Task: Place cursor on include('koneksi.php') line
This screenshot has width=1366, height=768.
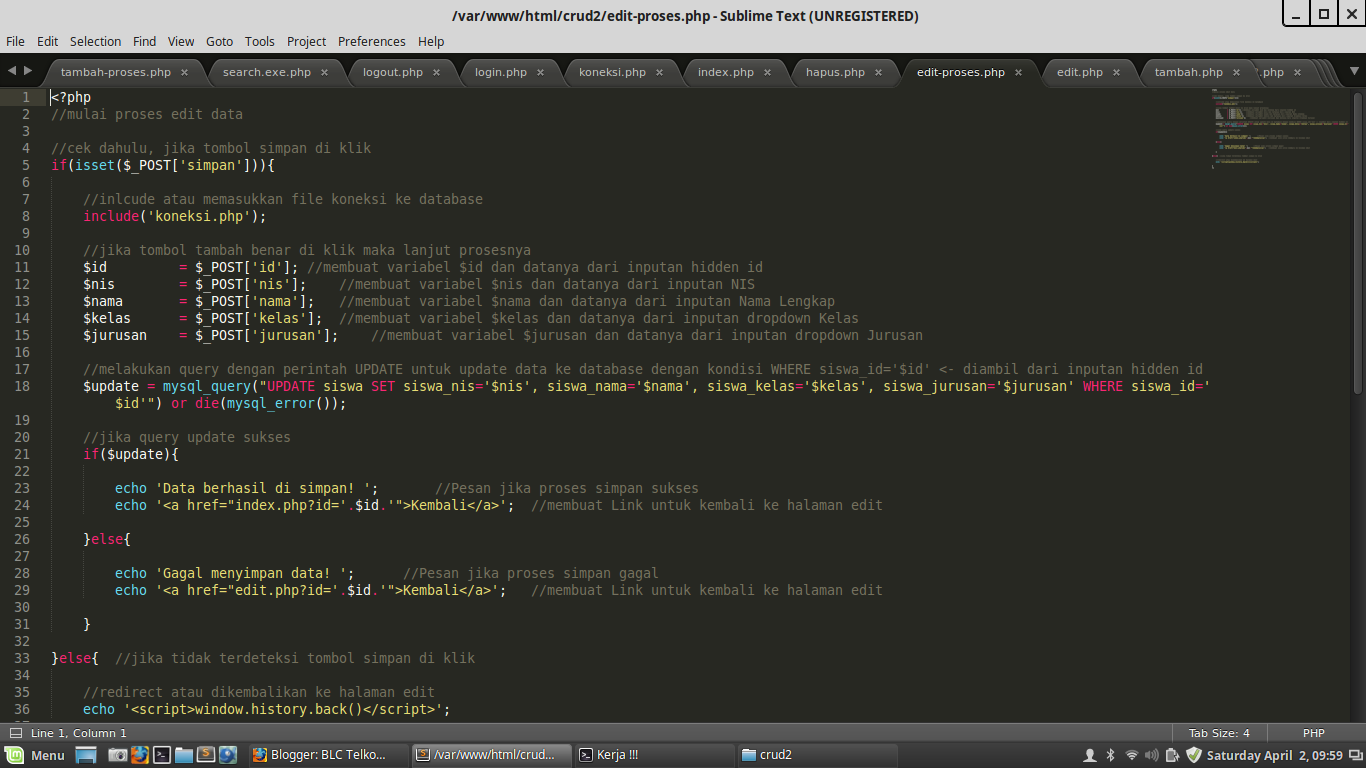Action: point(175,216)
